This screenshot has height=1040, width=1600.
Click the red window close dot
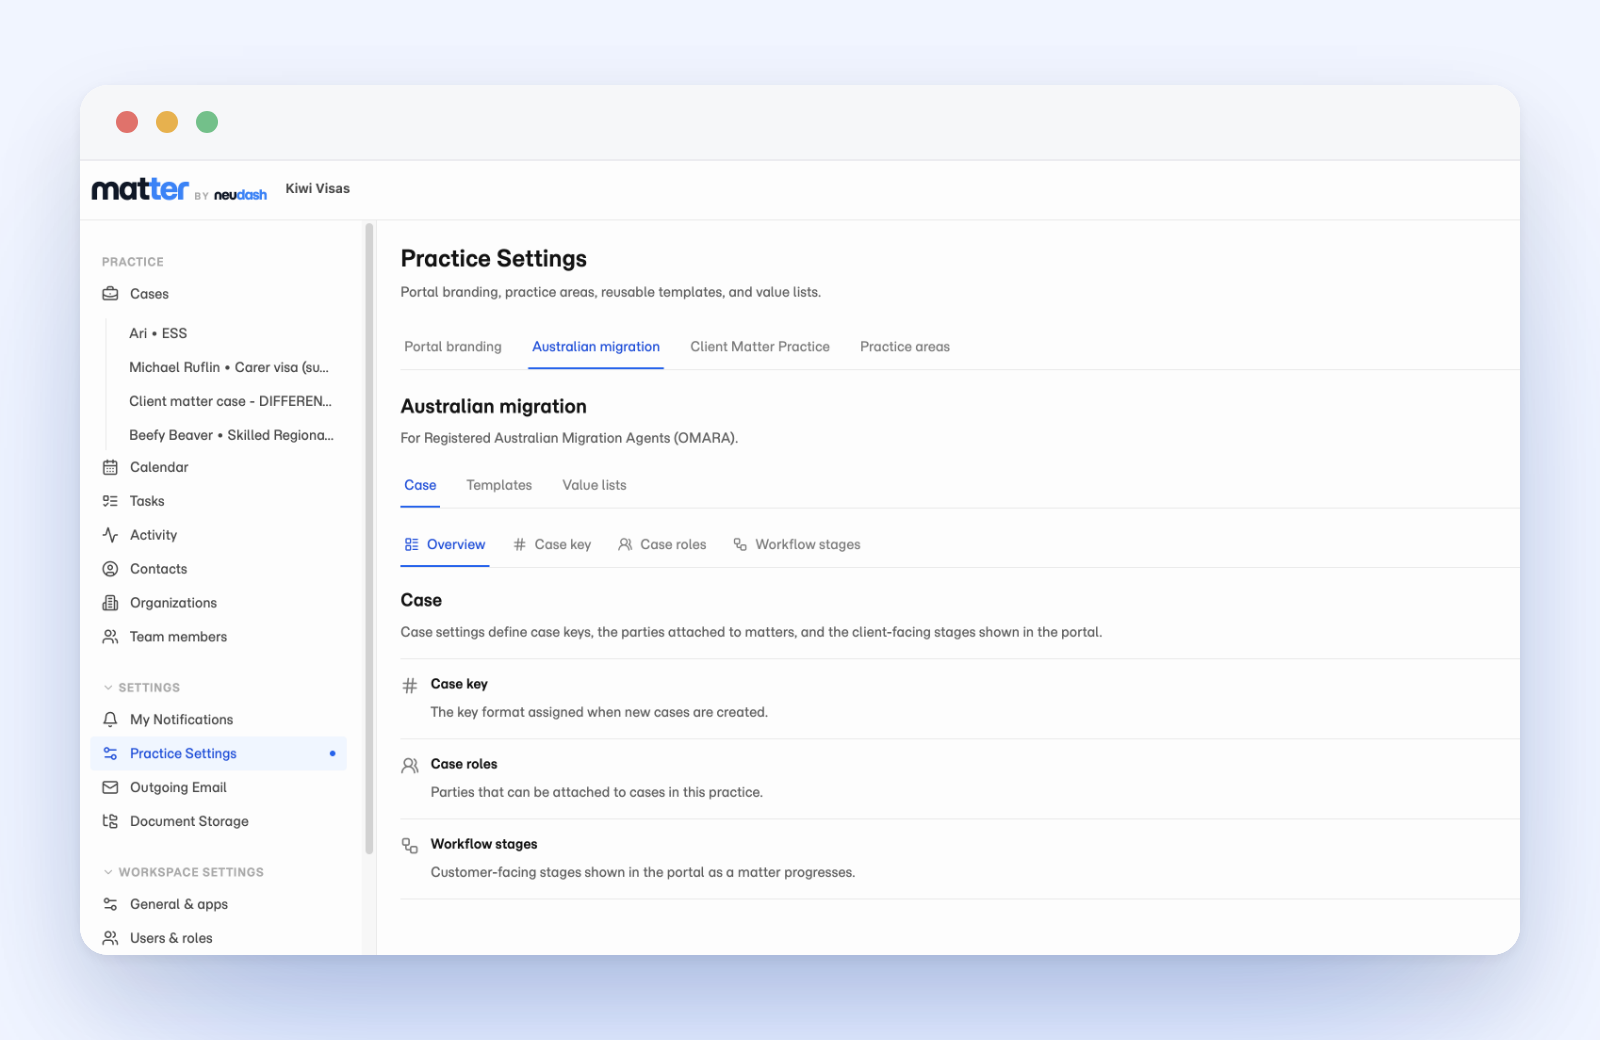tap(127, 122)
